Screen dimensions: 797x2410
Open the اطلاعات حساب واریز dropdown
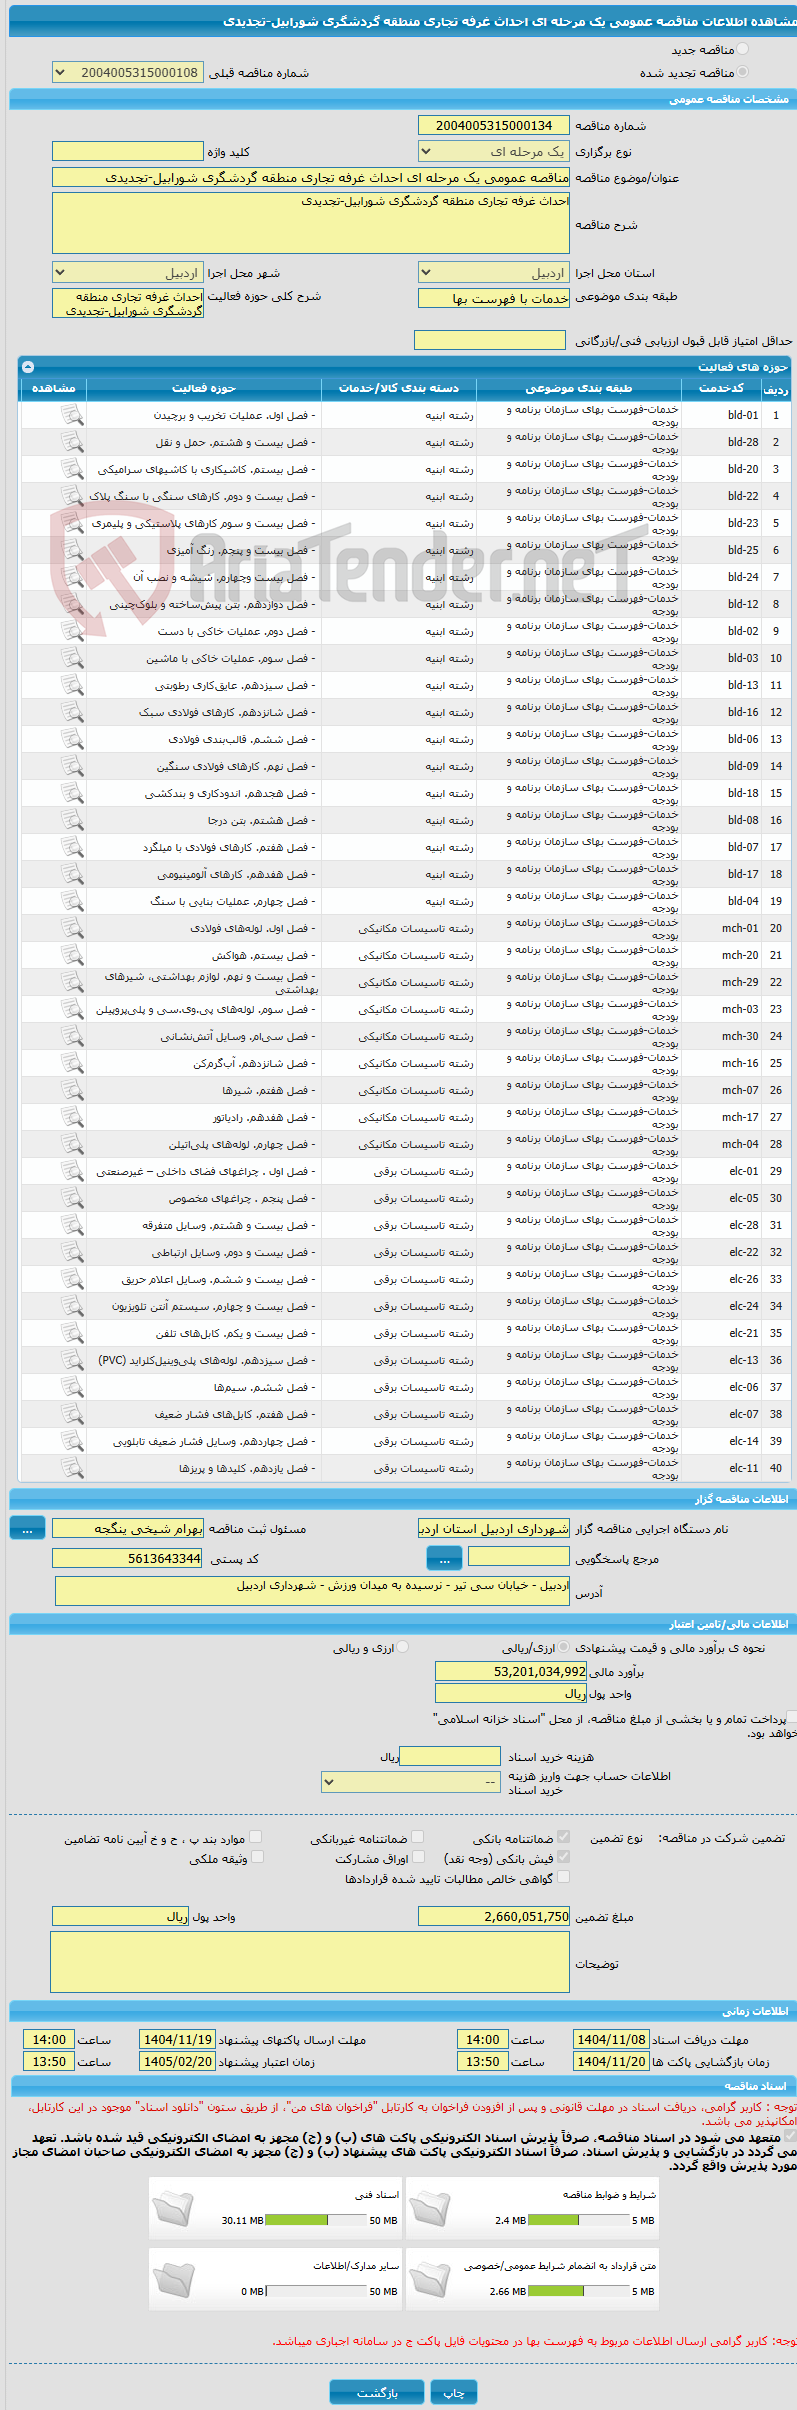(x=410, y=1782)
